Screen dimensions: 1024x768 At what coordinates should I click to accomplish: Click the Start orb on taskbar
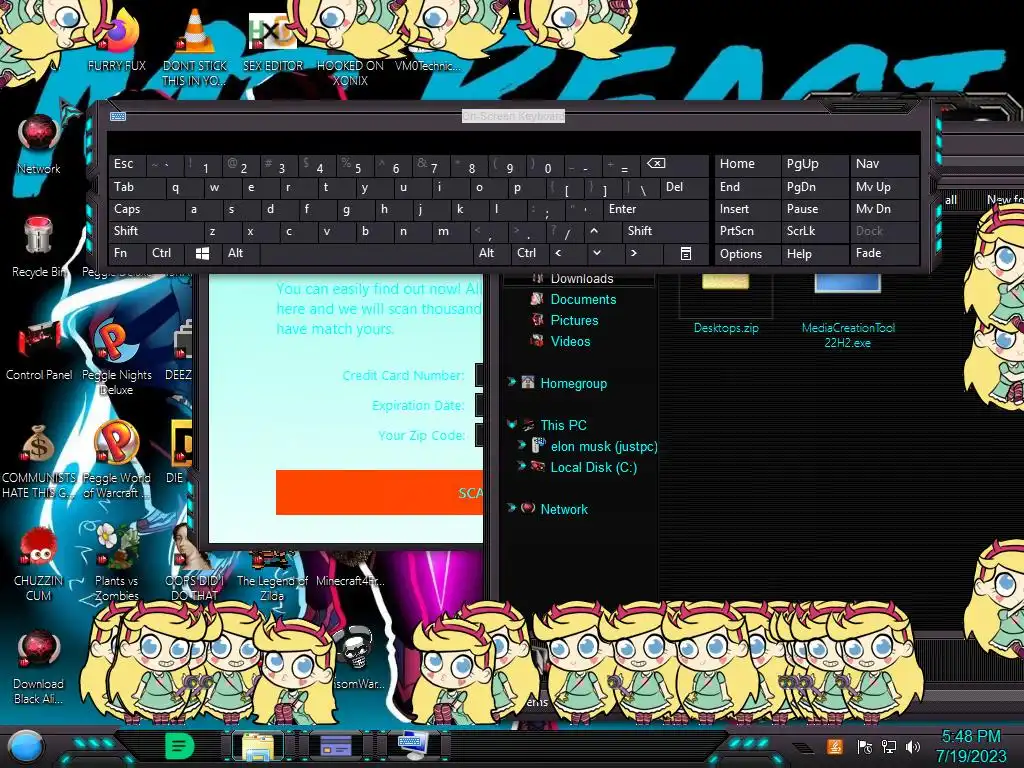click(x=26, y=746)
